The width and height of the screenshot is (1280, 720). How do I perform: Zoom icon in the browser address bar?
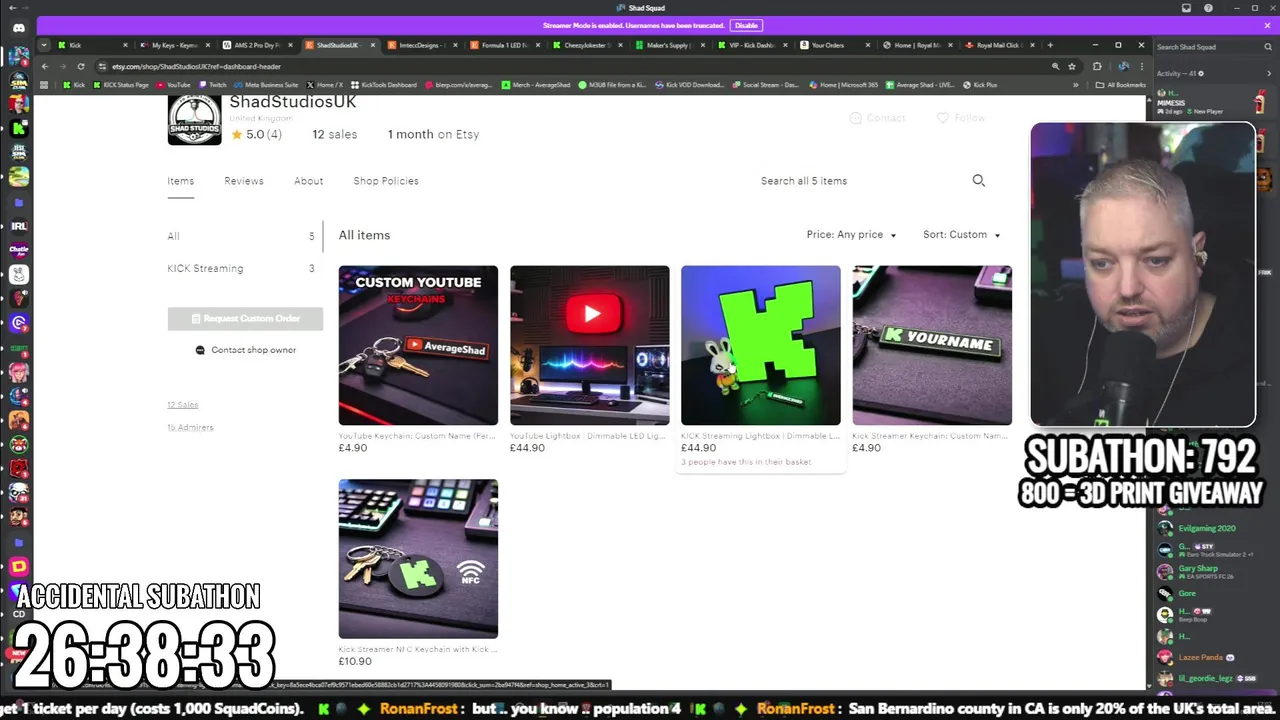click(1055, 66)
